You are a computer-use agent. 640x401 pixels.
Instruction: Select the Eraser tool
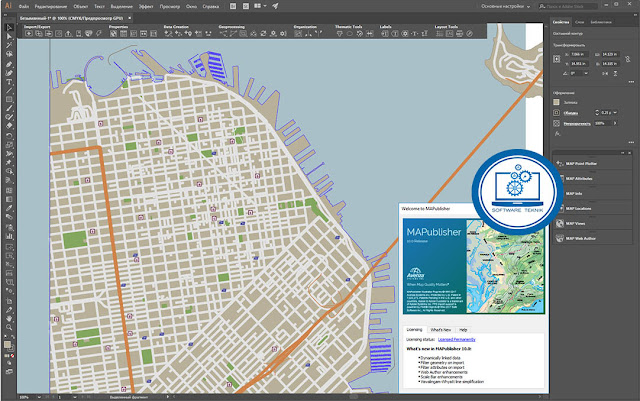click(9, 126)
